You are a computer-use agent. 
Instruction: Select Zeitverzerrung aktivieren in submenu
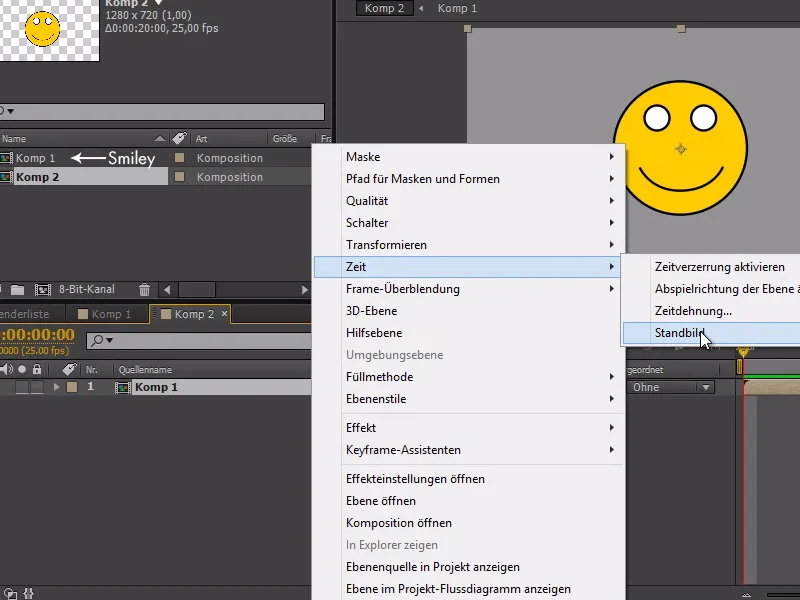click(711, 267)
